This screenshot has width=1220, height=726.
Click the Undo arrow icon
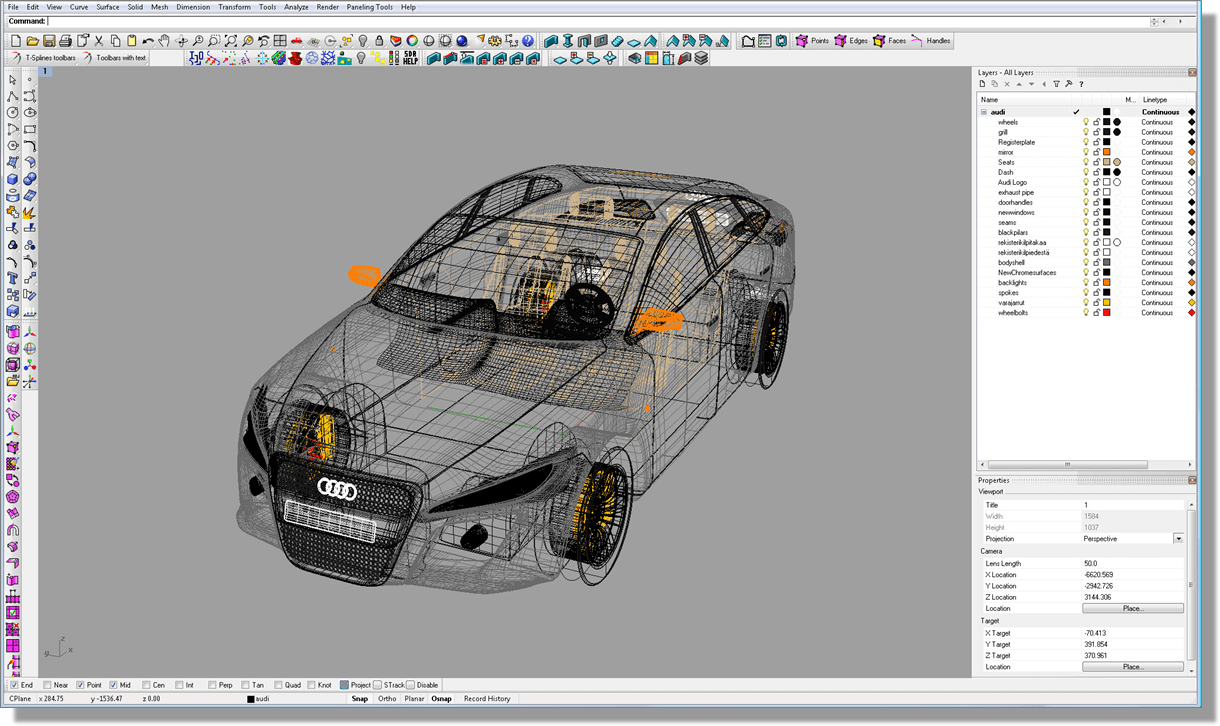pos(148,41)
